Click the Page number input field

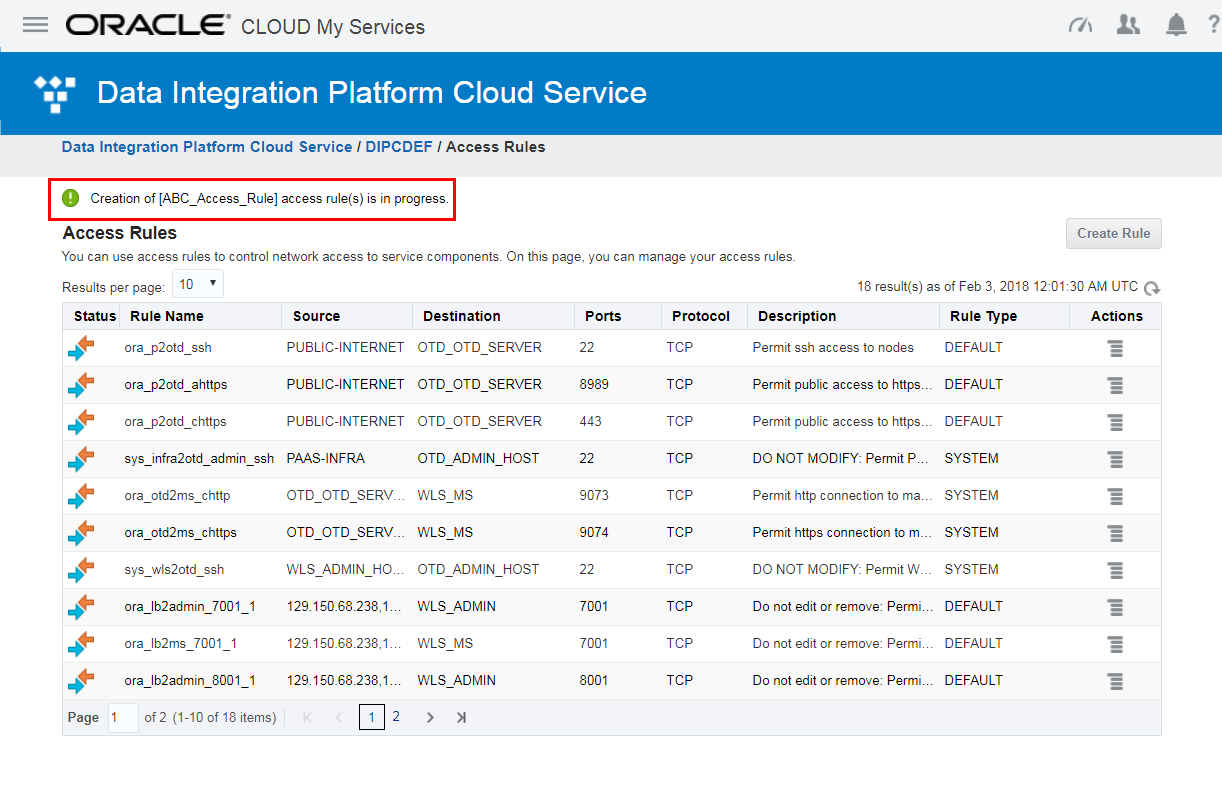coord(123,718)
